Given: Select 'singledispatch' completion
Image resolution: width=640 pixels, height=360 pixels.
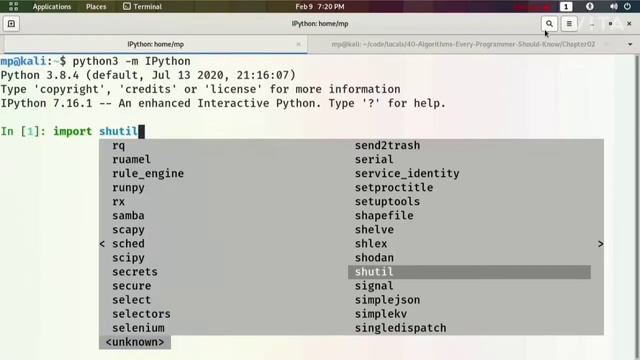Looking at the screenshot, I should click(x=400, y=328).
